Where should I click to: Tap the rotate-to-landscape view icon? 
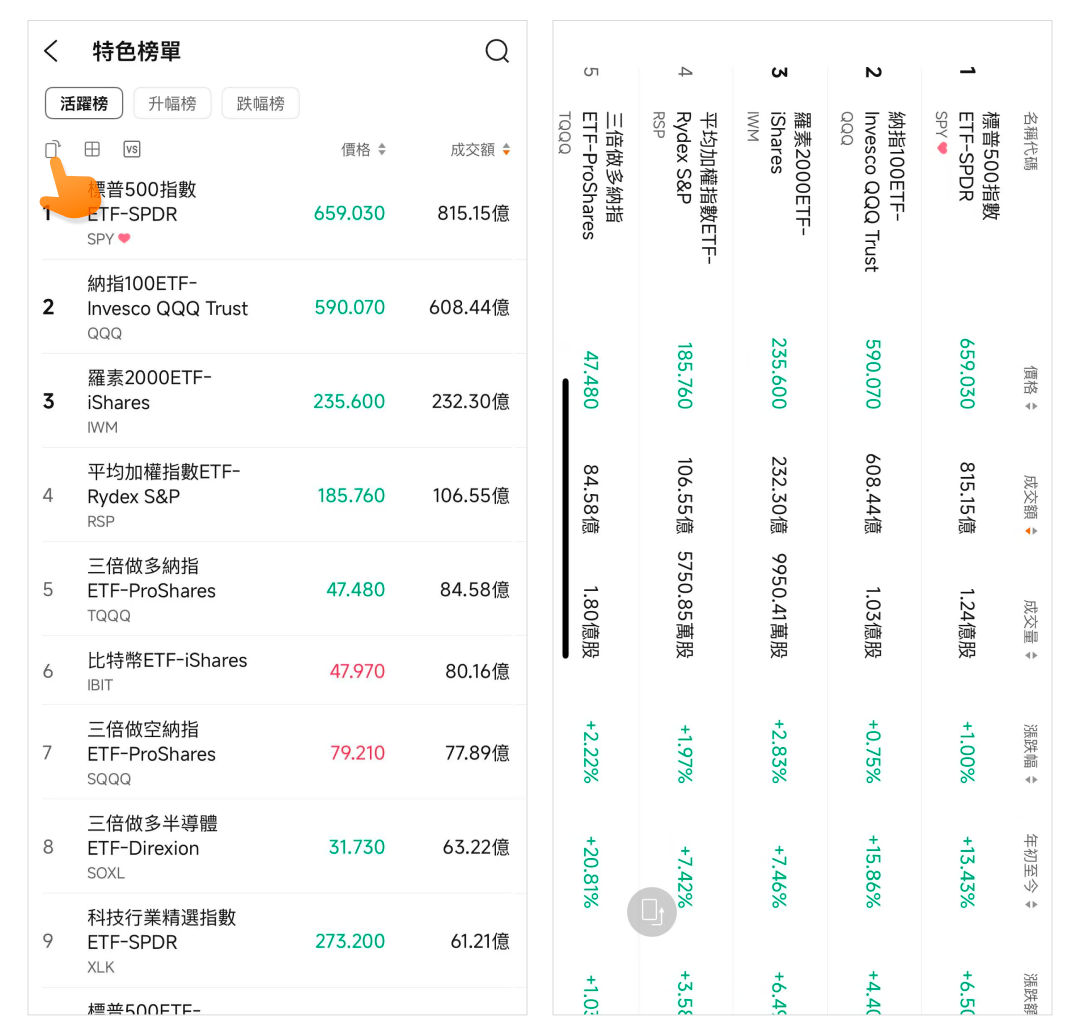(x=53, y=149)
